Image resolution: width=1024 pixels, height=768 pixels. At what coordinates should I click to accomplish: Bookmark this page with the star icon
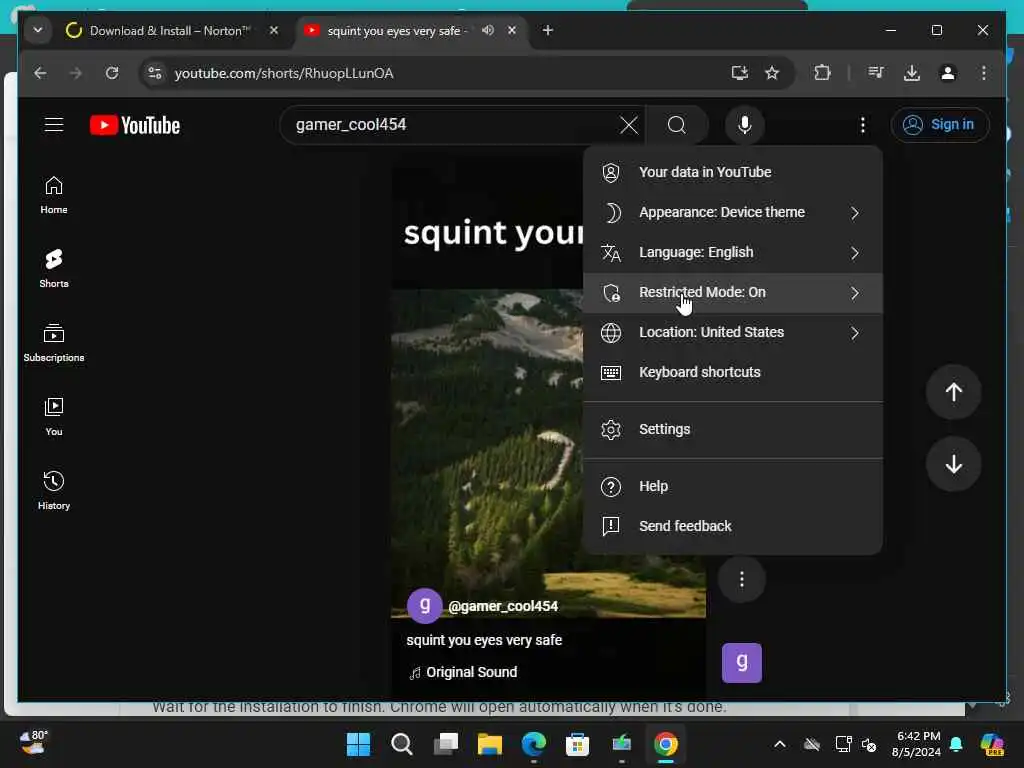[772, 73]
